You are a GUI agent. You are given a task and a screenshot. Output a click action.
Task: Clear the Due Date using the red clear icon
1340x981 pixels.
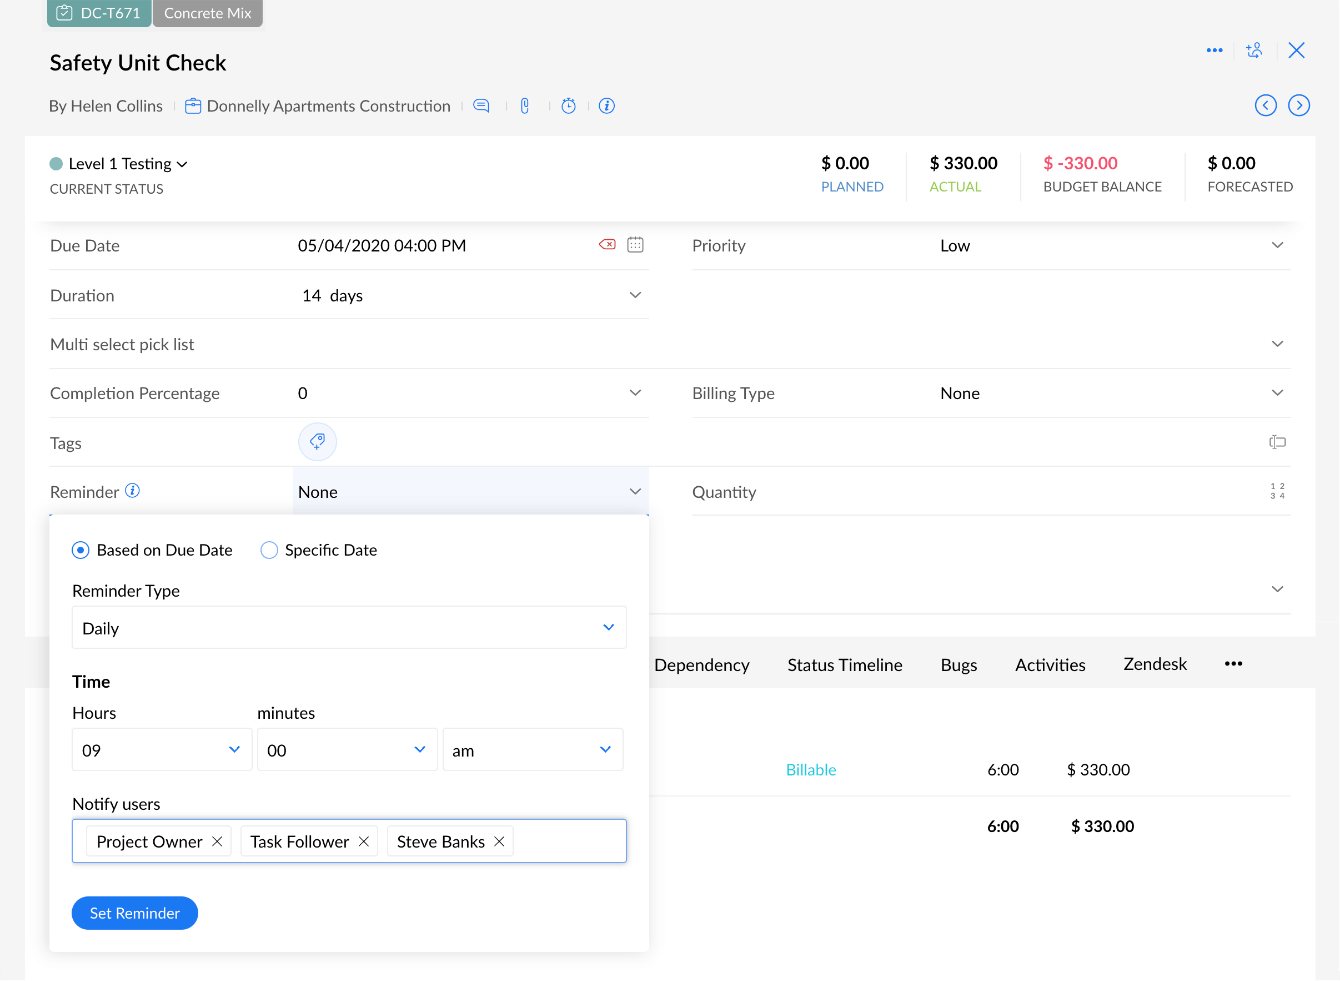pyautogui.click(x=606, y=244)
